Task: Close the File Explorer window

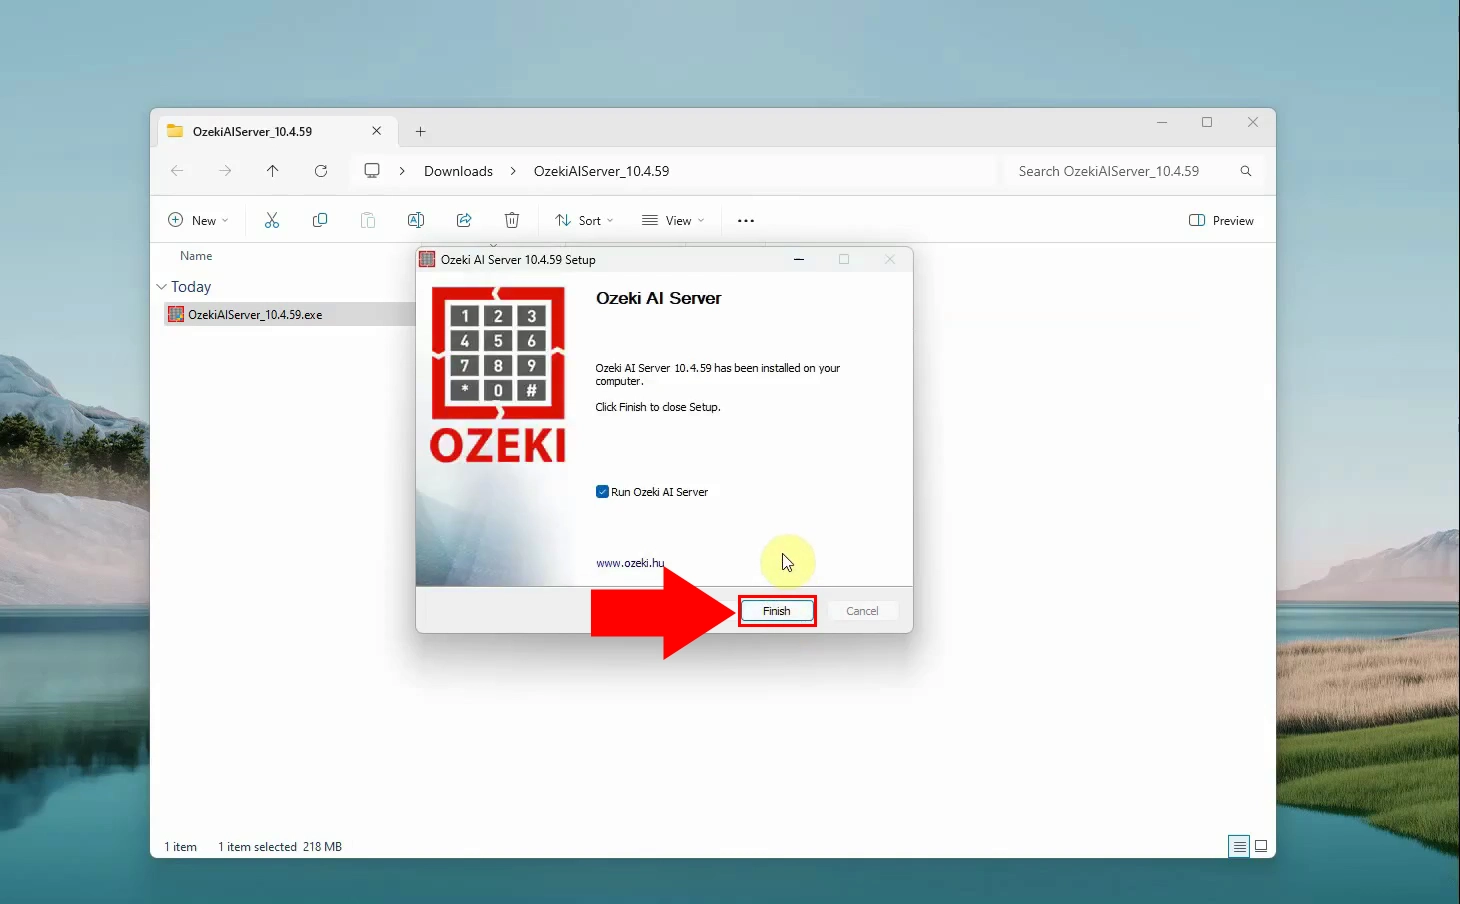Action: tap(1253, 122)
